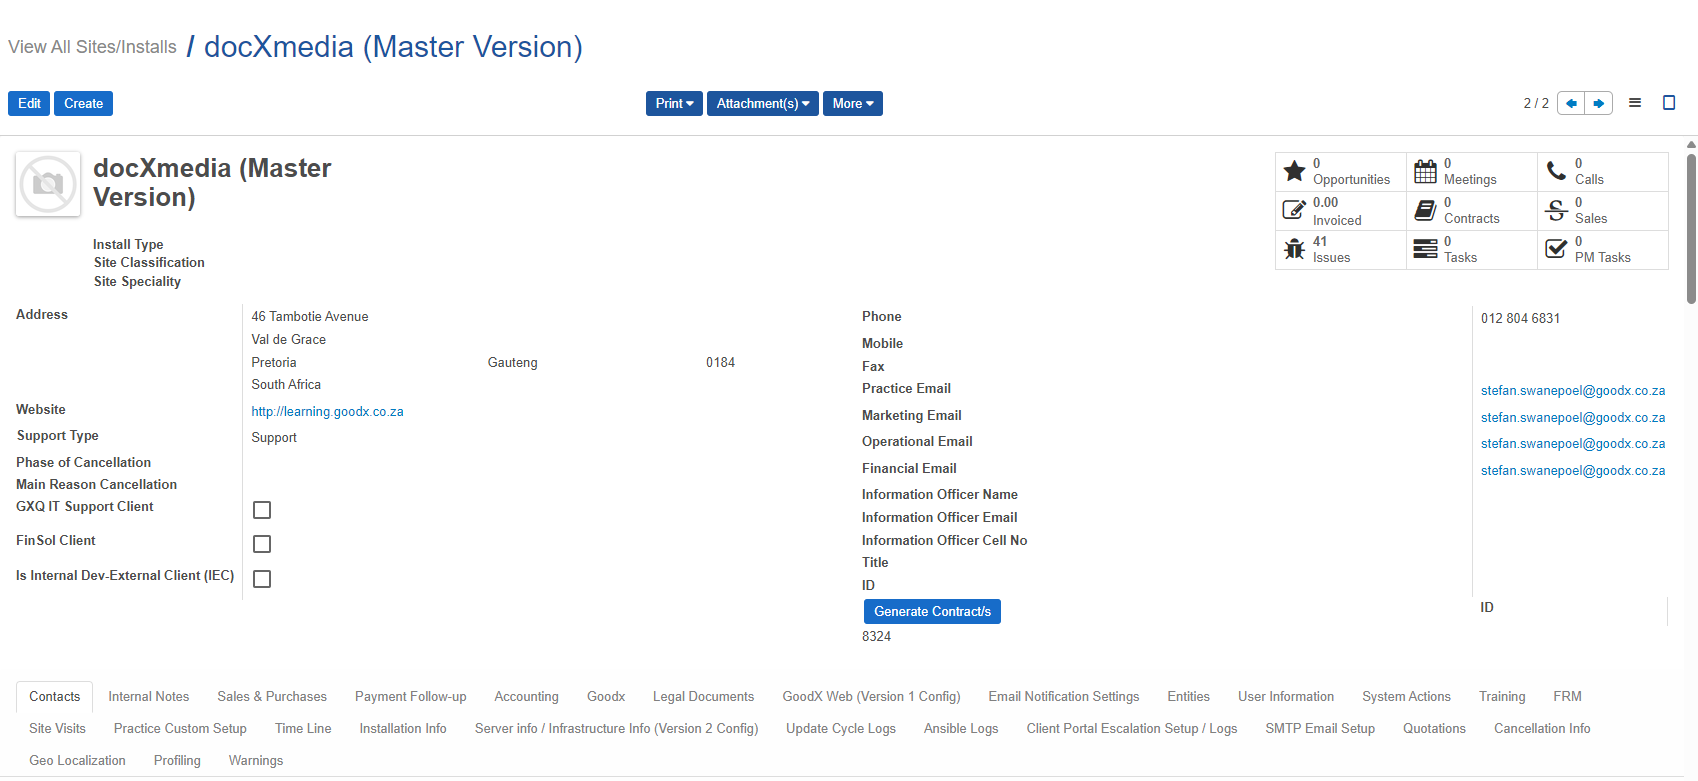Open the Invoiced pencil stat icon
1698x781 pixels.
(x=1294, y=210)
